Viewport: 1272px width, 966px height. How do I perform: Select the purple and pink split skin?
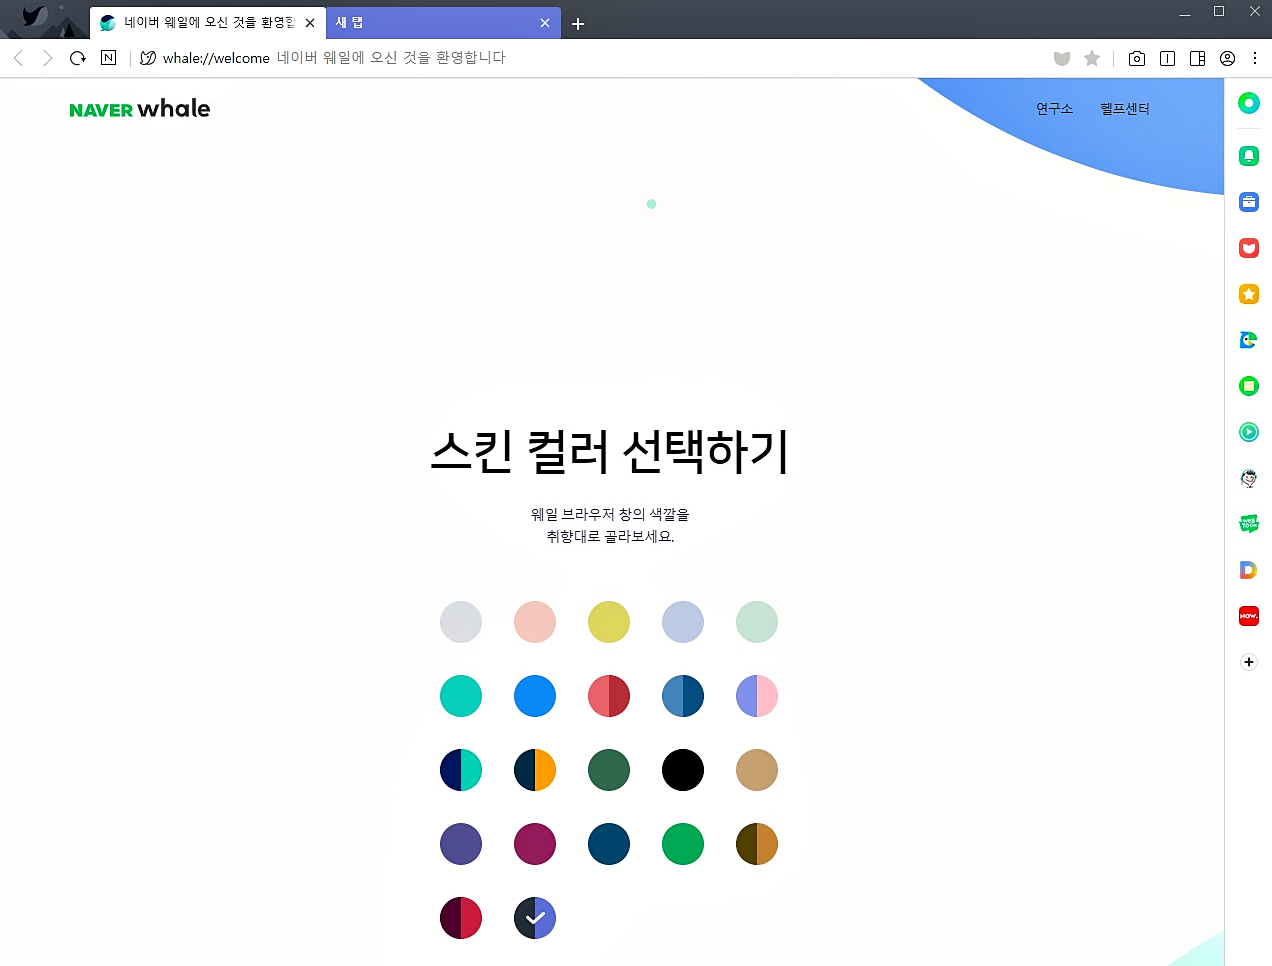pos(757,696)
